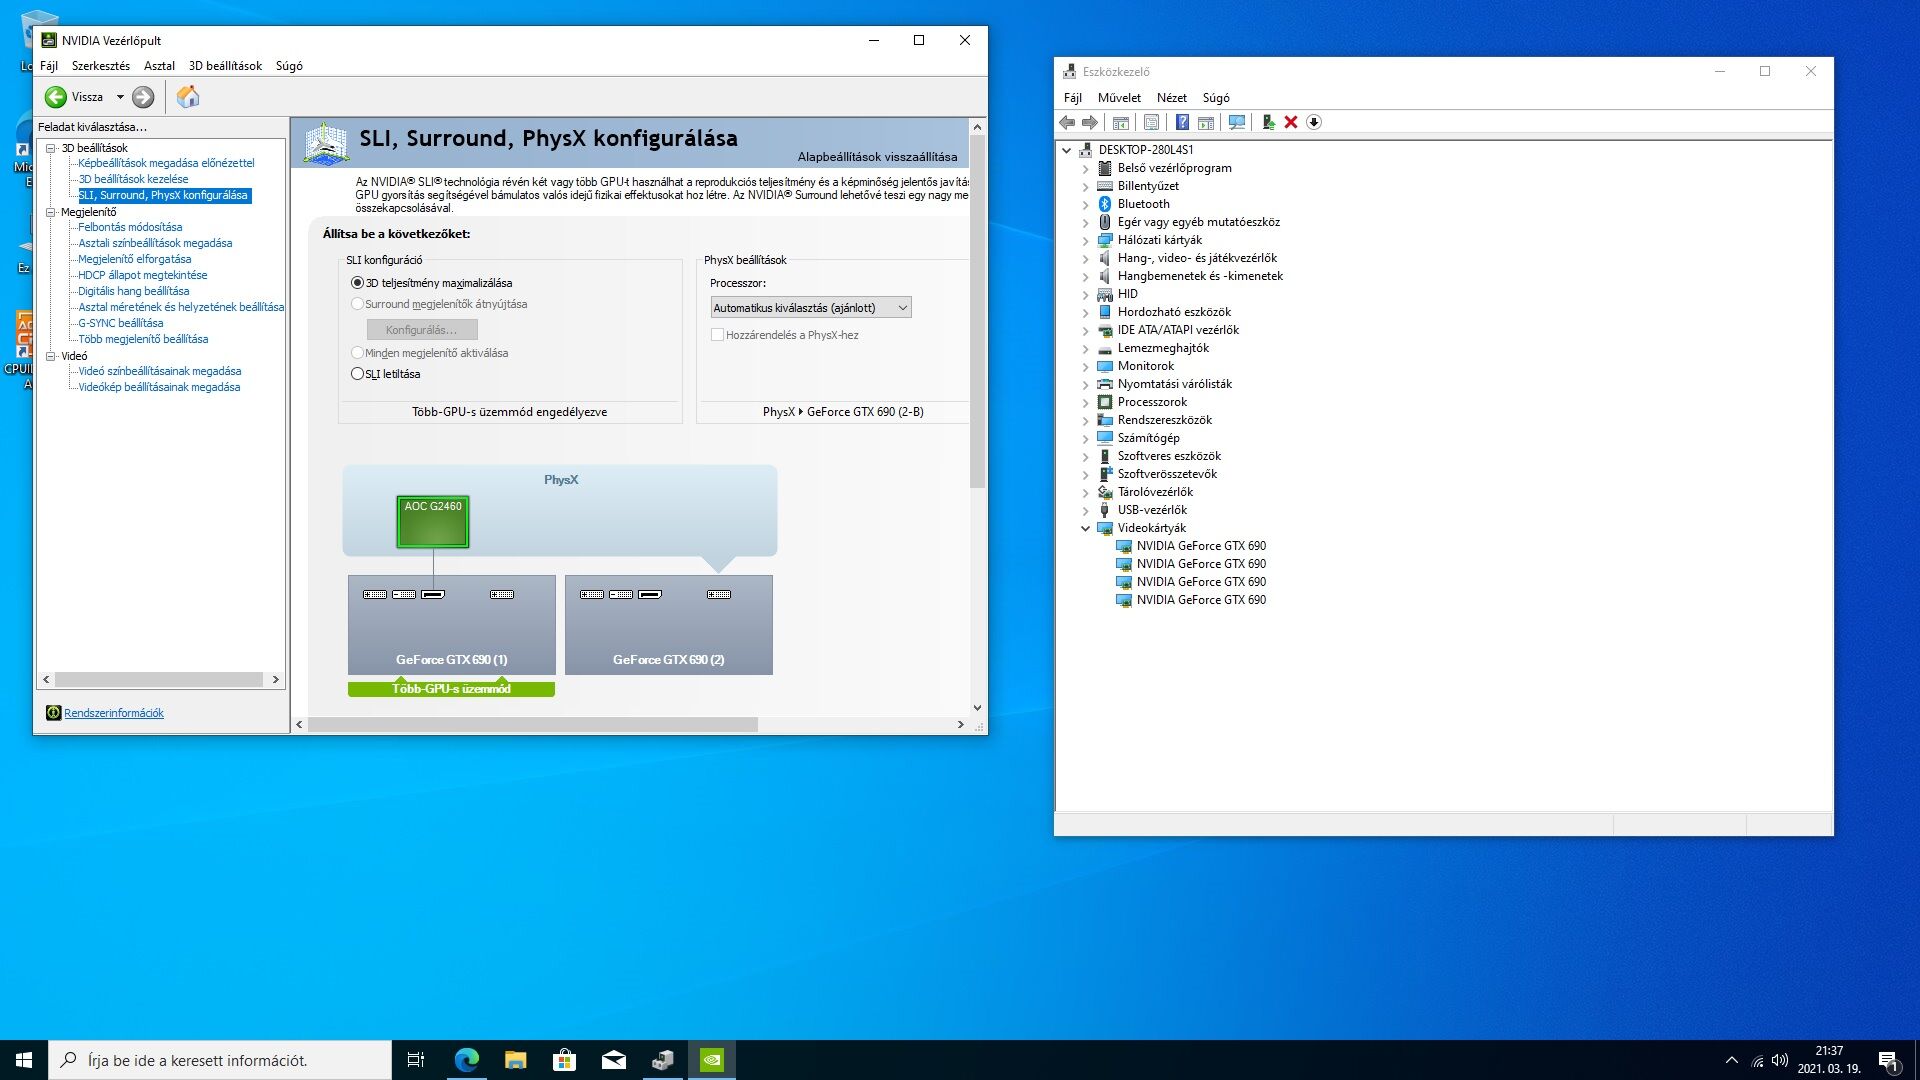Click the home icon in NVIDIA Vezérlőpult
The width and height of the screenshot is (1920, 1080).
point(188,97)
